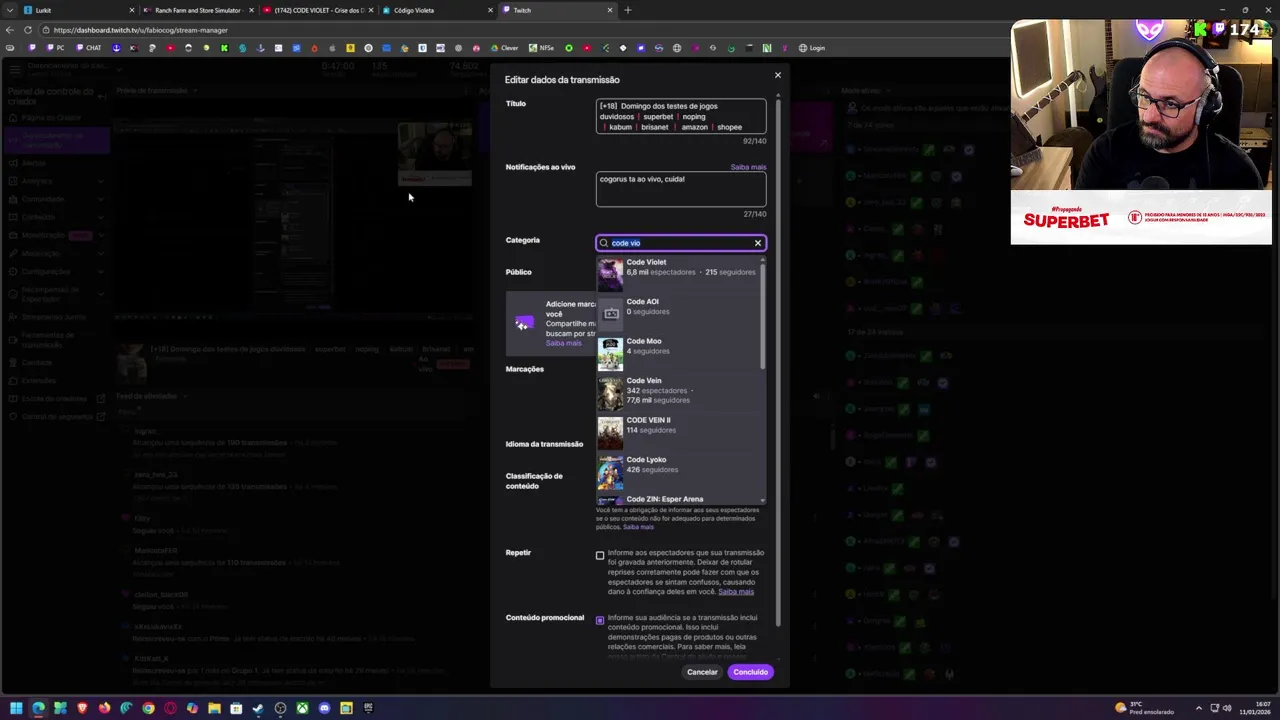Screen dimensions: 1280x720
Task: Open the NFSe bookmark
Action: [542, 48]
